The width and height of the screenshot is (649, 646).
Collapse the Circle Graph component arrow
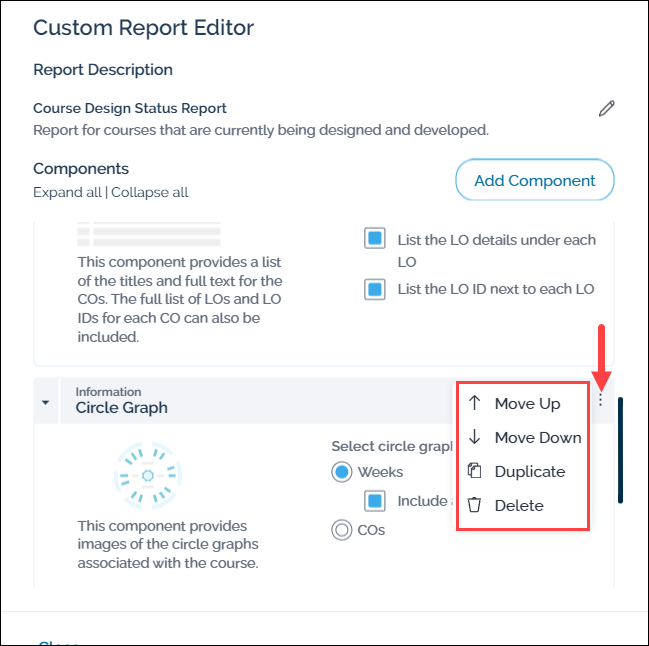click(x=46, y=402)
